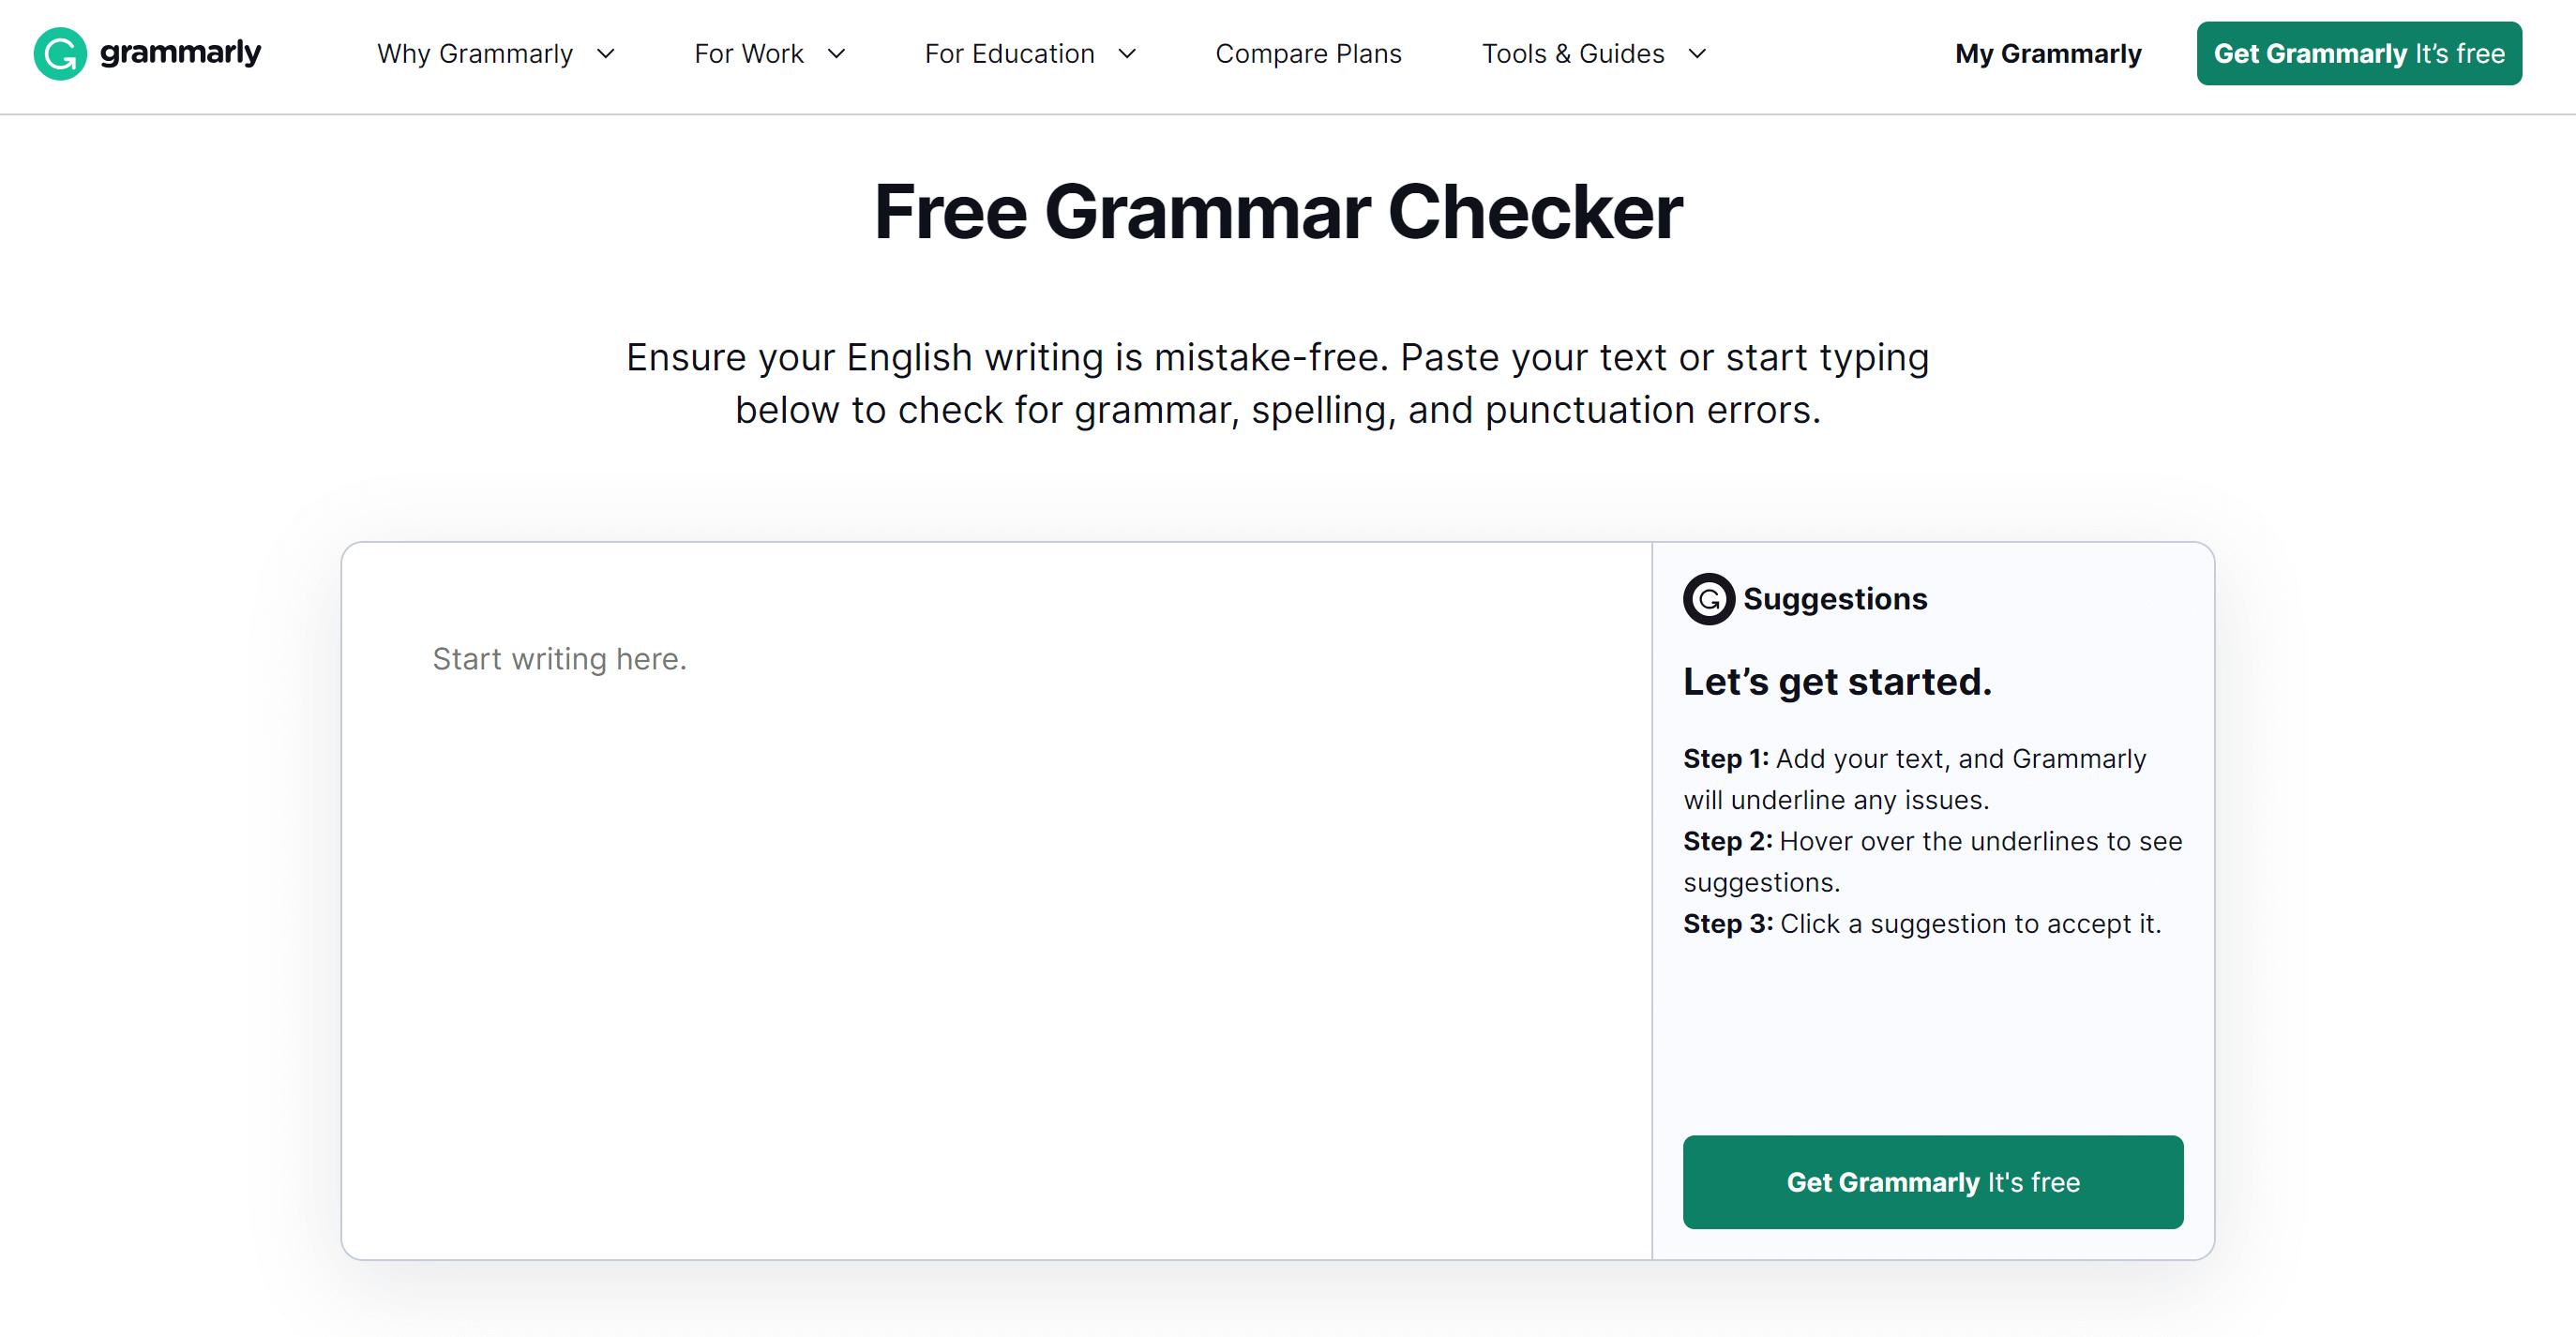The width and height of the screenshot is (2576, 1337).
Task: Open the For Education menu label
Action: (1009, 54)
